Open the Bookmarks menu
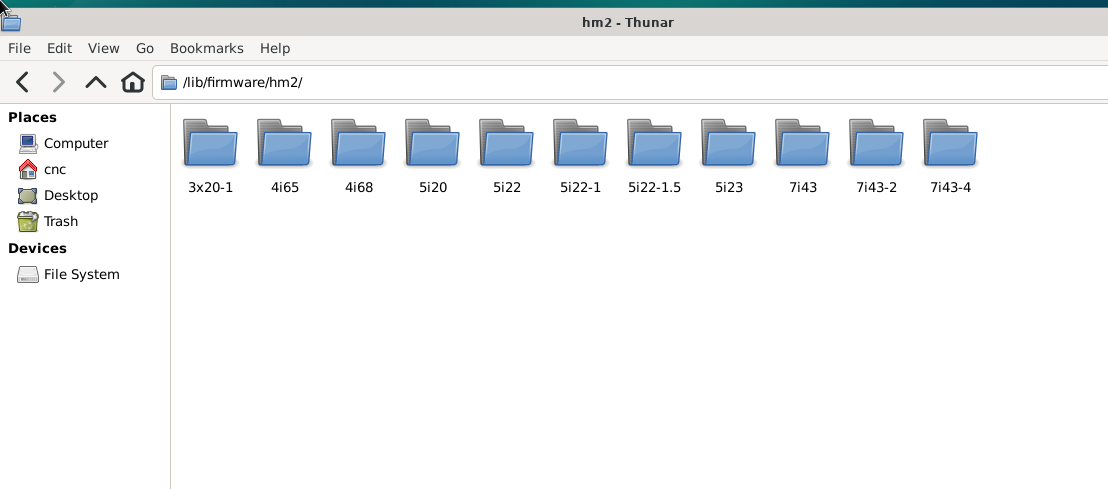Image resolution: width=1108 pixels, height=489 pixels. coord(206,48)
